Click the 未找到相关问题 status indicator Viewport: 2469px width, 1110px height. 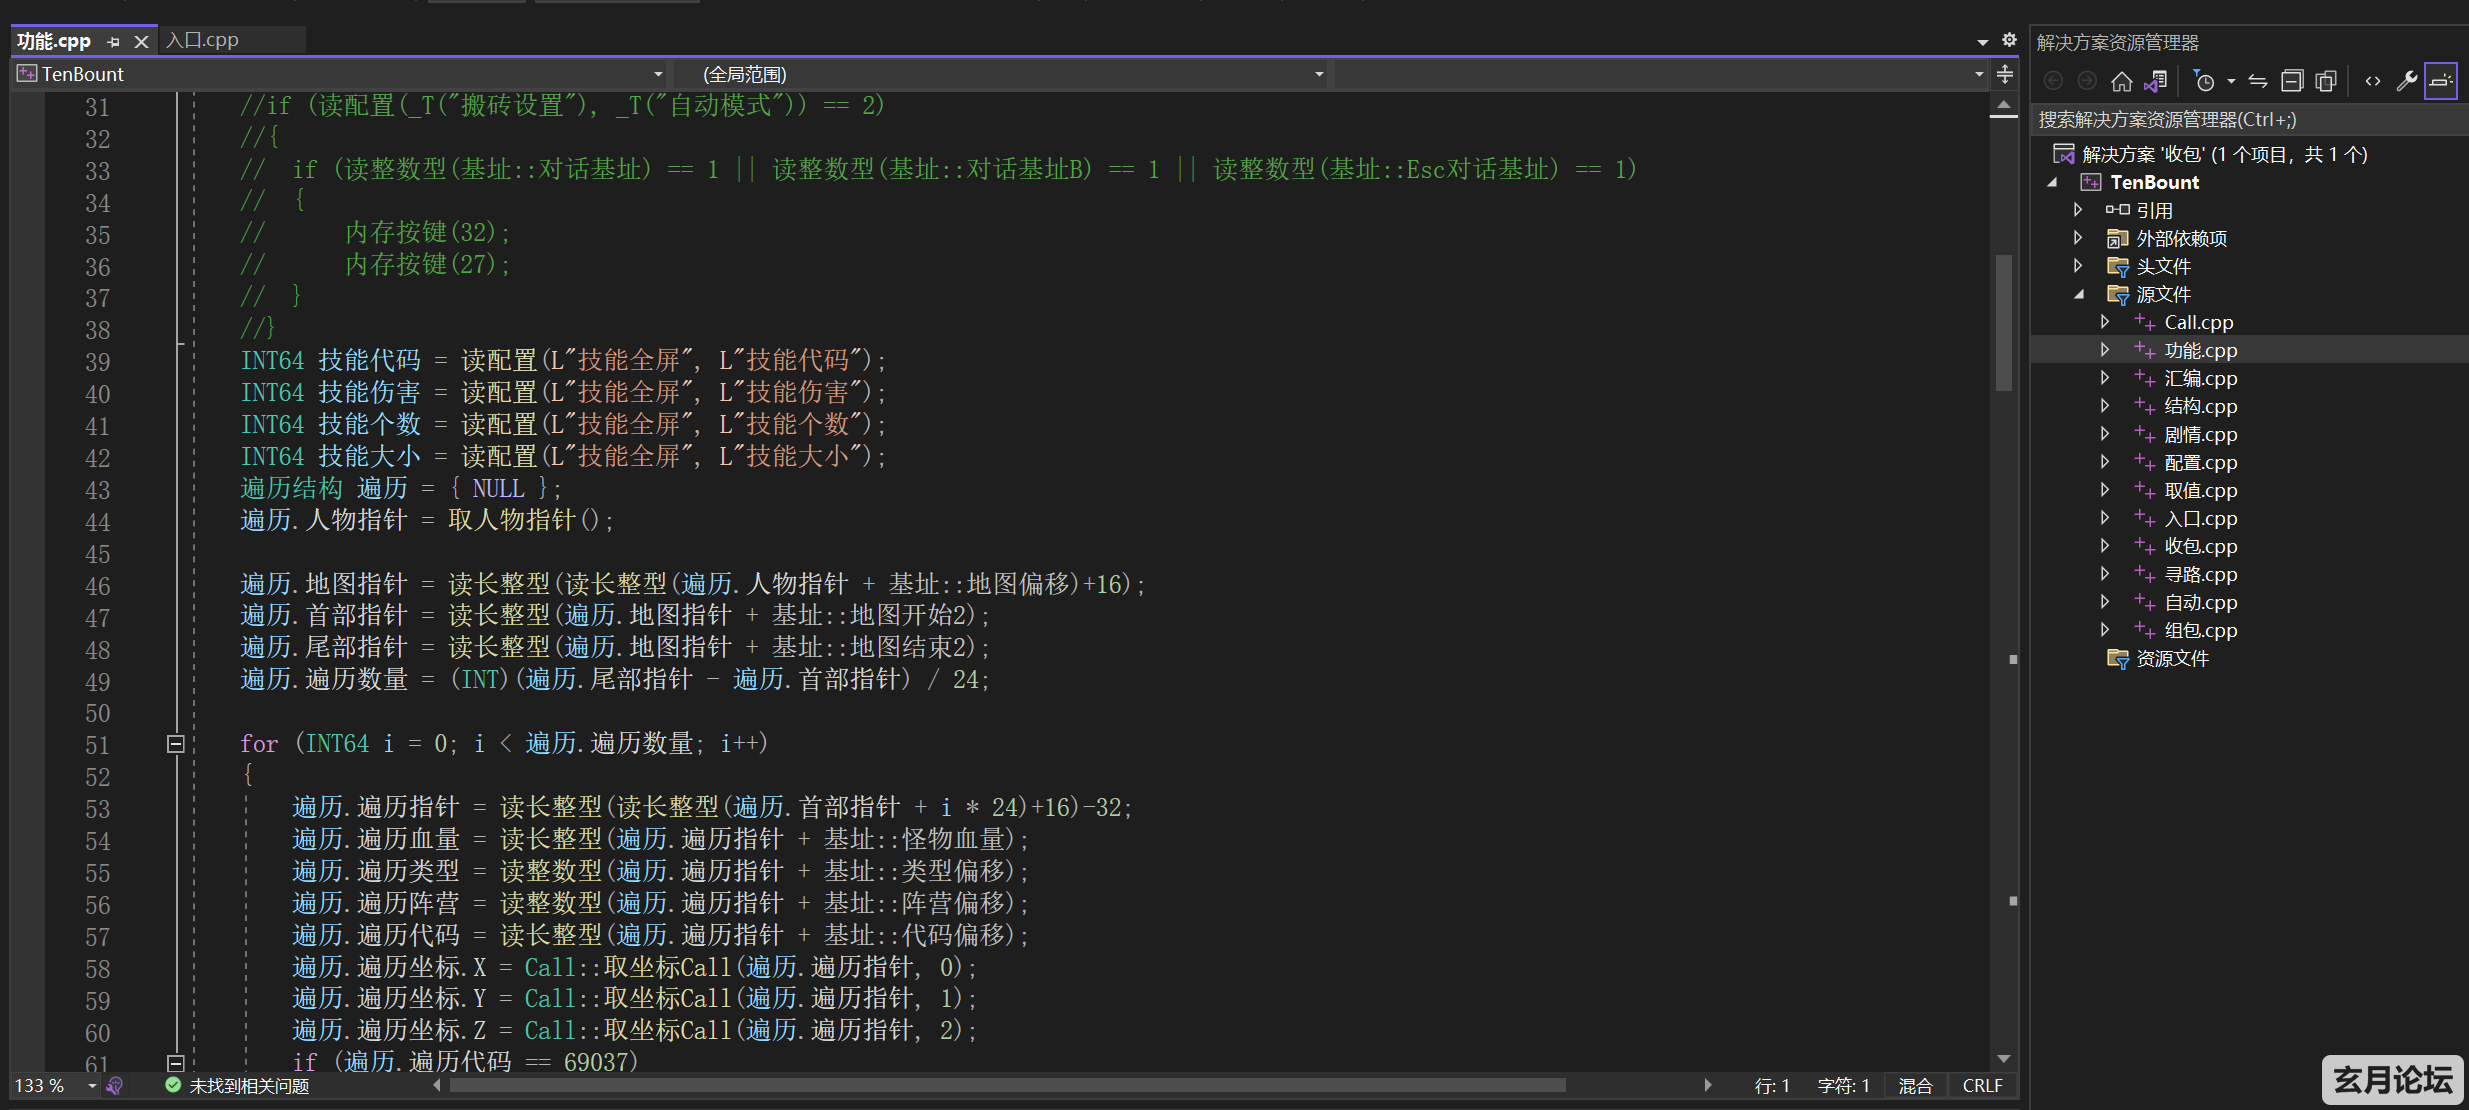coord(238,1086)
